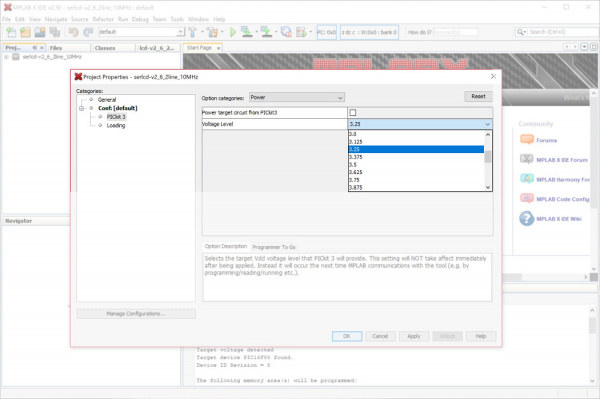
Task: Click the New Project toolbar icon
Action: (x=25, y=32)
